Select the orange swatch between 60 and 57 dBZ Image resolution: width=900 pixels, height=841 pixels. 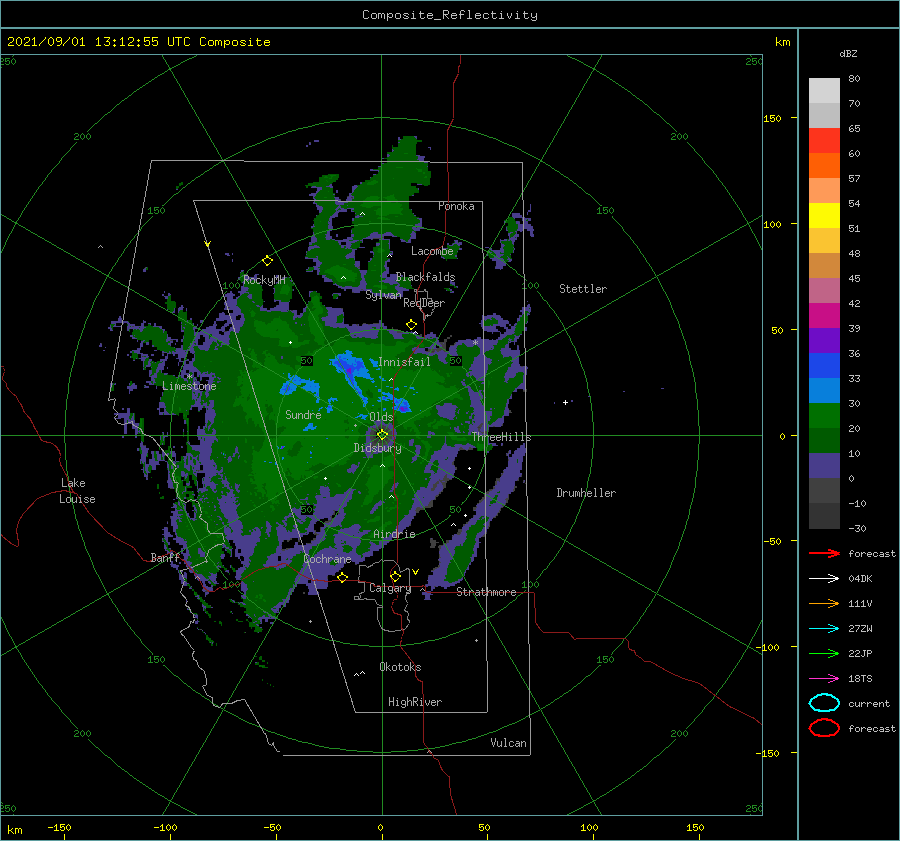click(x=824, y=166)
